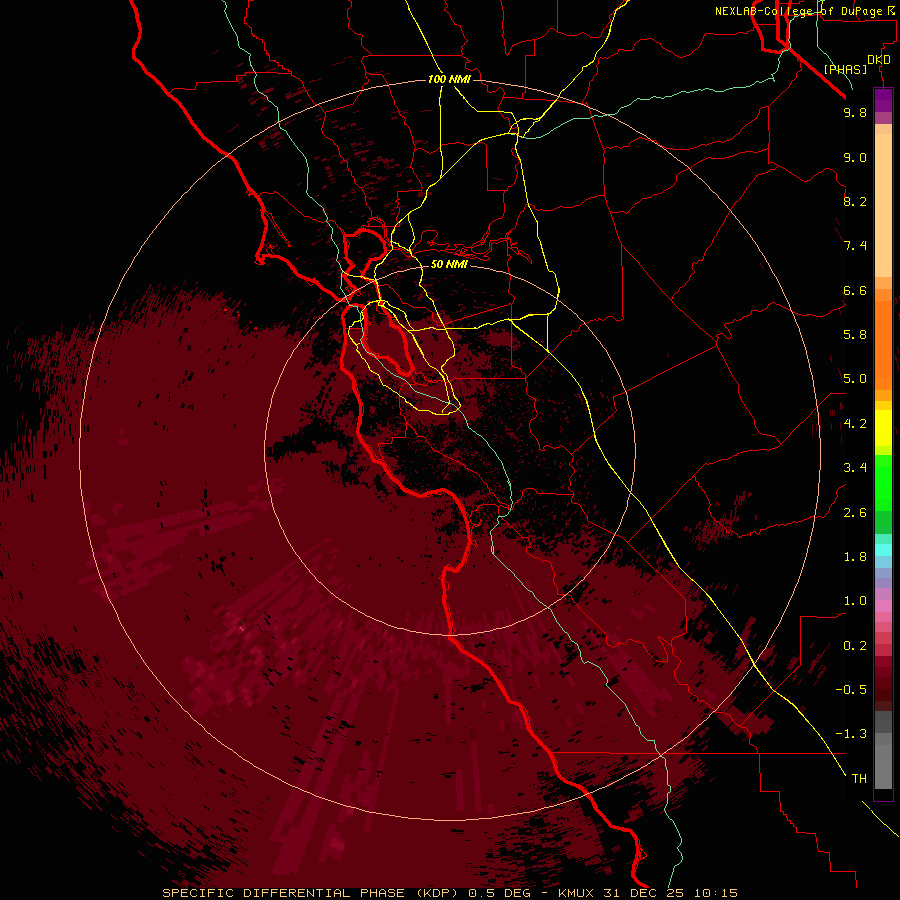The height and width of the screenshot is (900, 900).
Task: Select the 1.0 value on the color scale
Action: coord(855,601)
